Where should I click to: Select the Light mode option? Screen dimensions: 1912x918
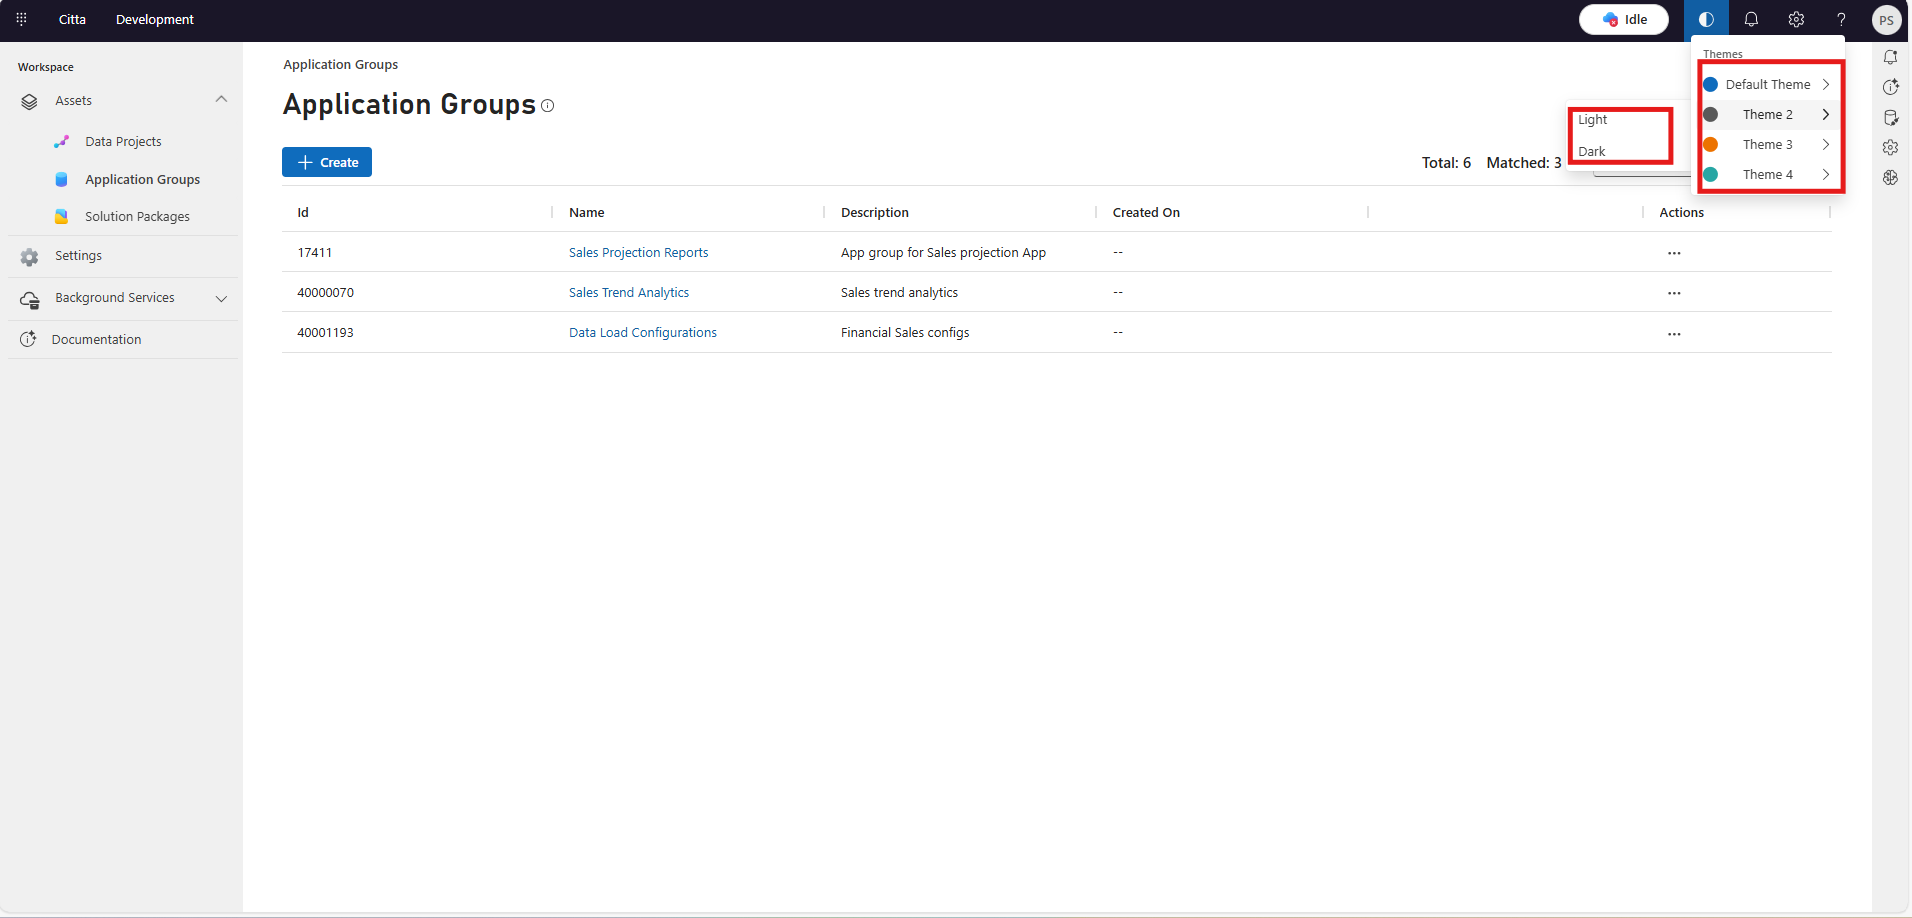pyautogui.click(x=1593, y=120)
